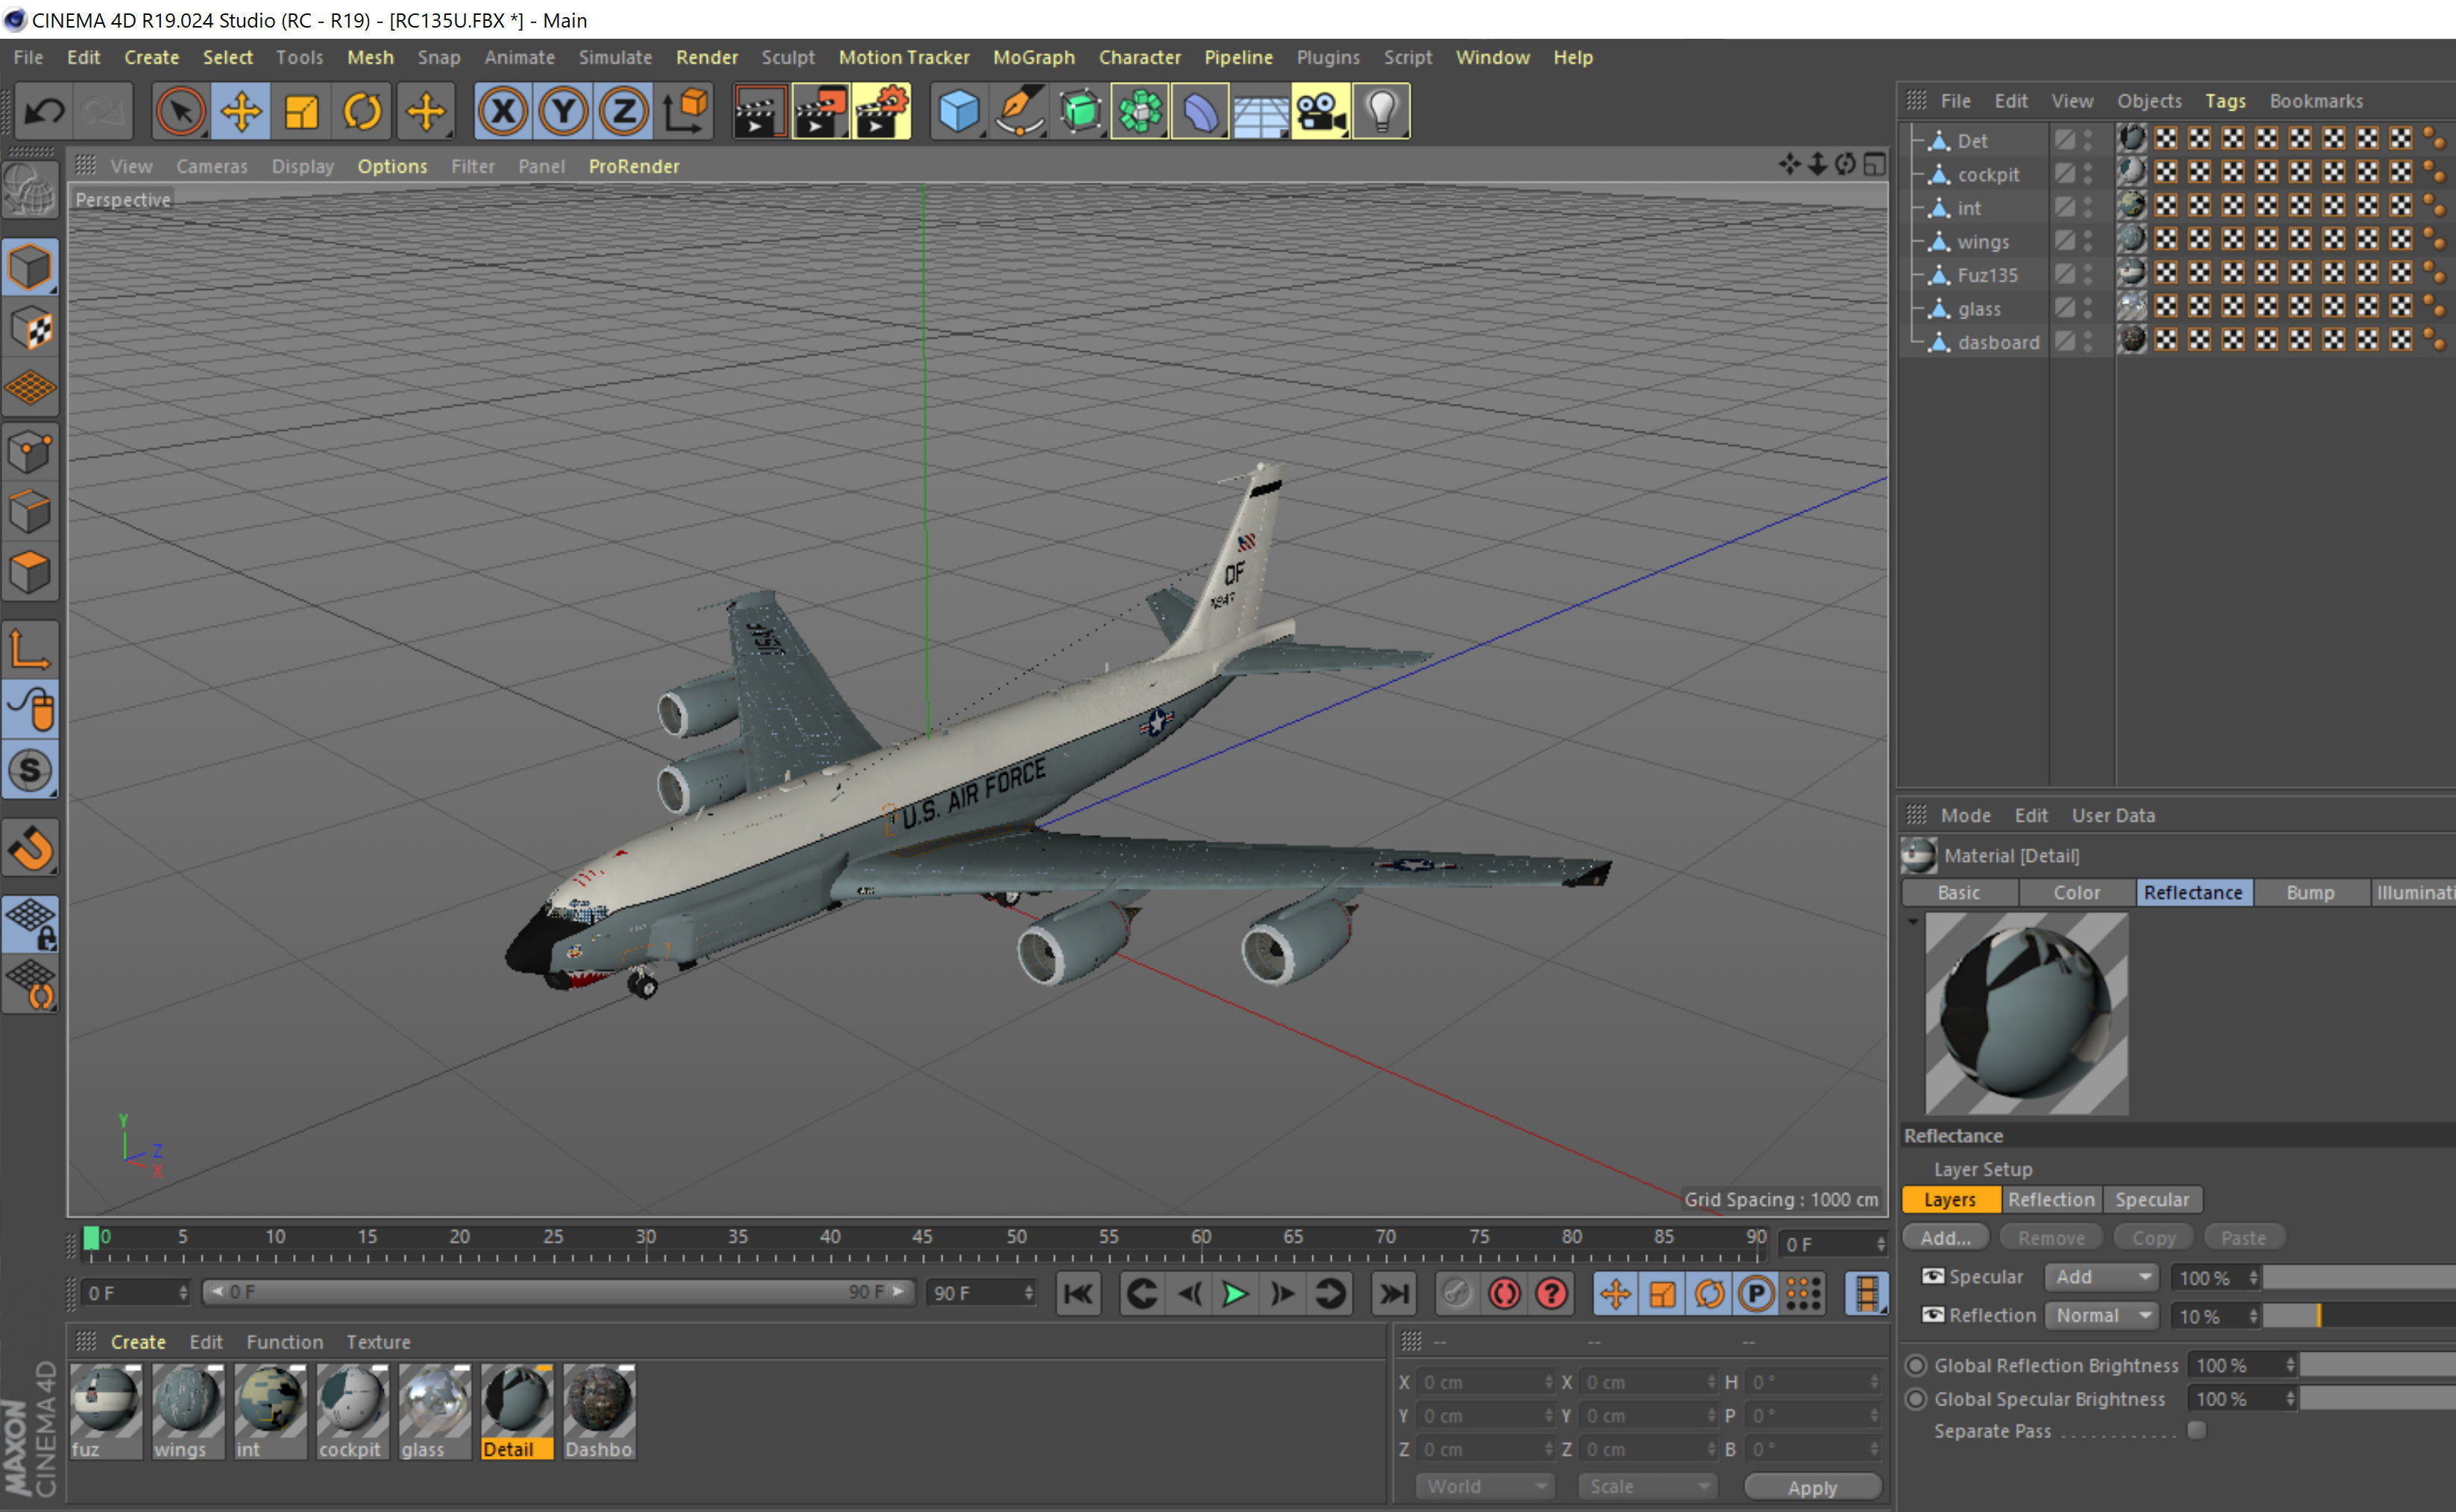Open Object Manager Tags menu
The image size is (2456, 1512).
pos(2225,101)
